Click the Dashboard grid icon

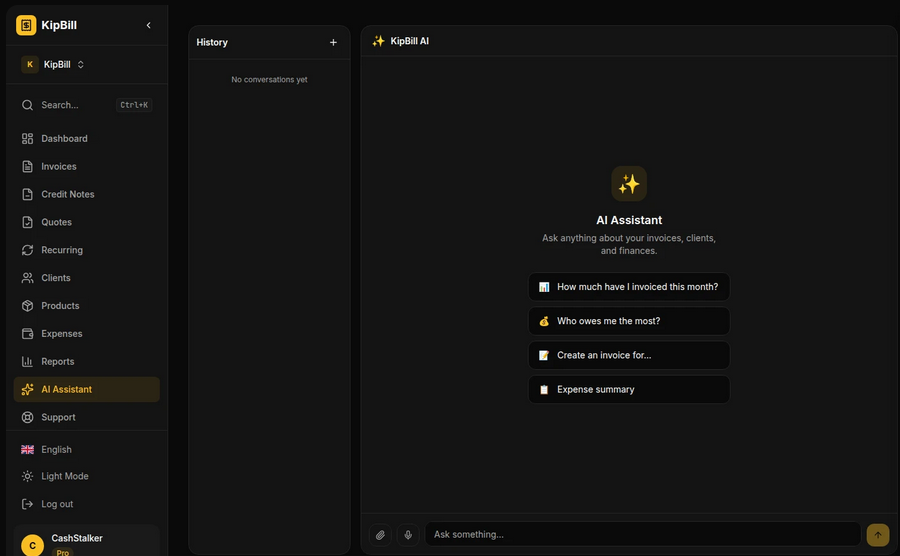point(27,138)
